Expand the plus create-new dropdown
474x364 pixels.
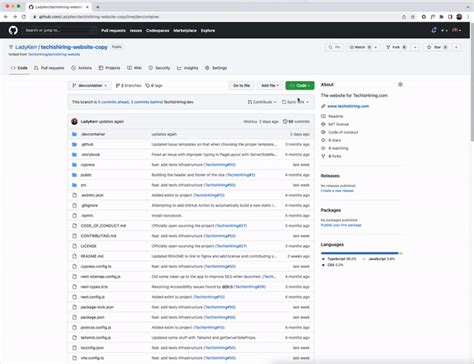(444, 30)
